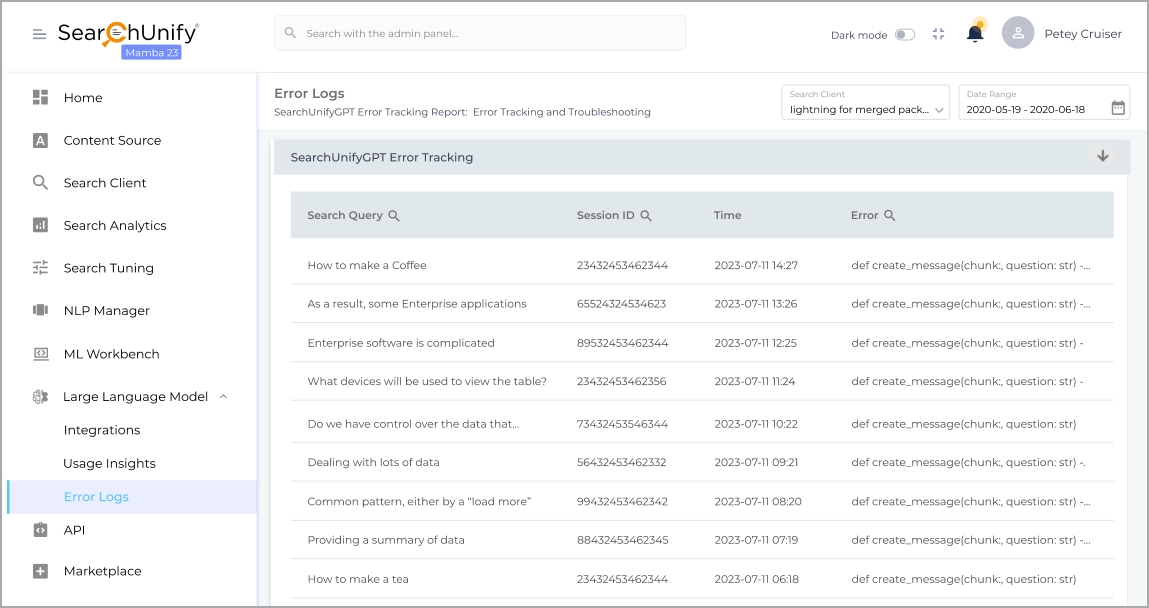This screenshot has height=608, width=1149.
Task: Click the Mamba 23 version badge
Action: coord(151,53)
